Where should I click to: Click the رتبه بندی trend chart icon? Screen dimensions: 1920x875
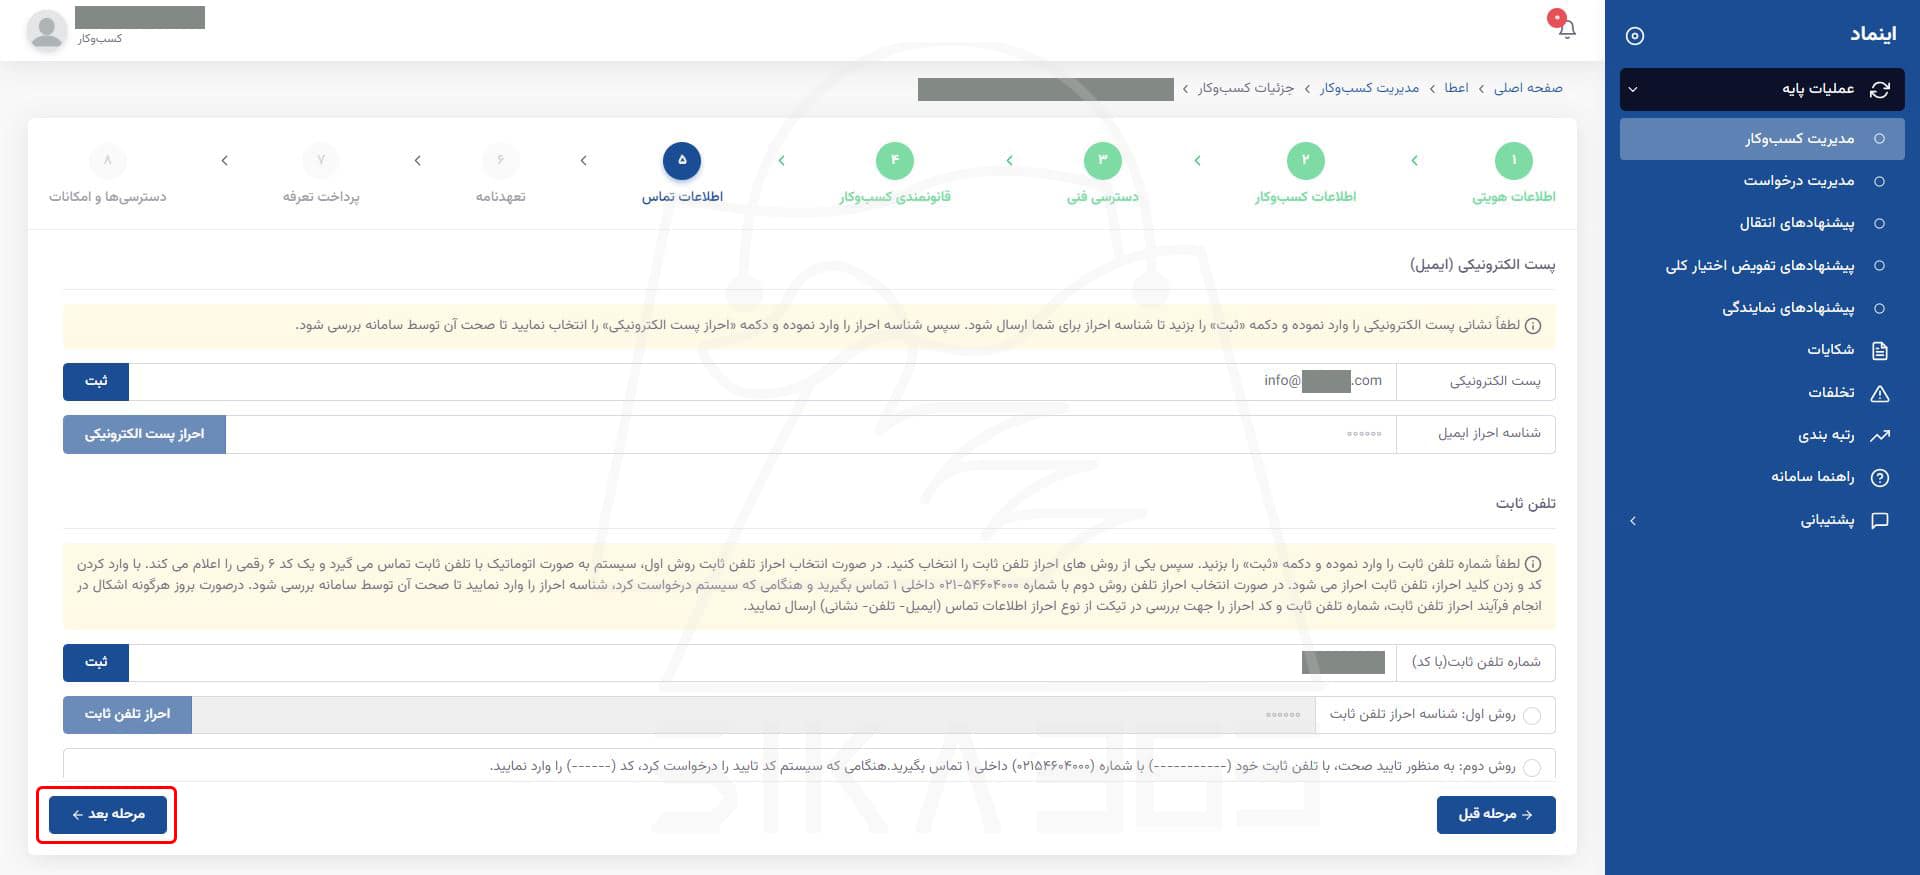1880,435
